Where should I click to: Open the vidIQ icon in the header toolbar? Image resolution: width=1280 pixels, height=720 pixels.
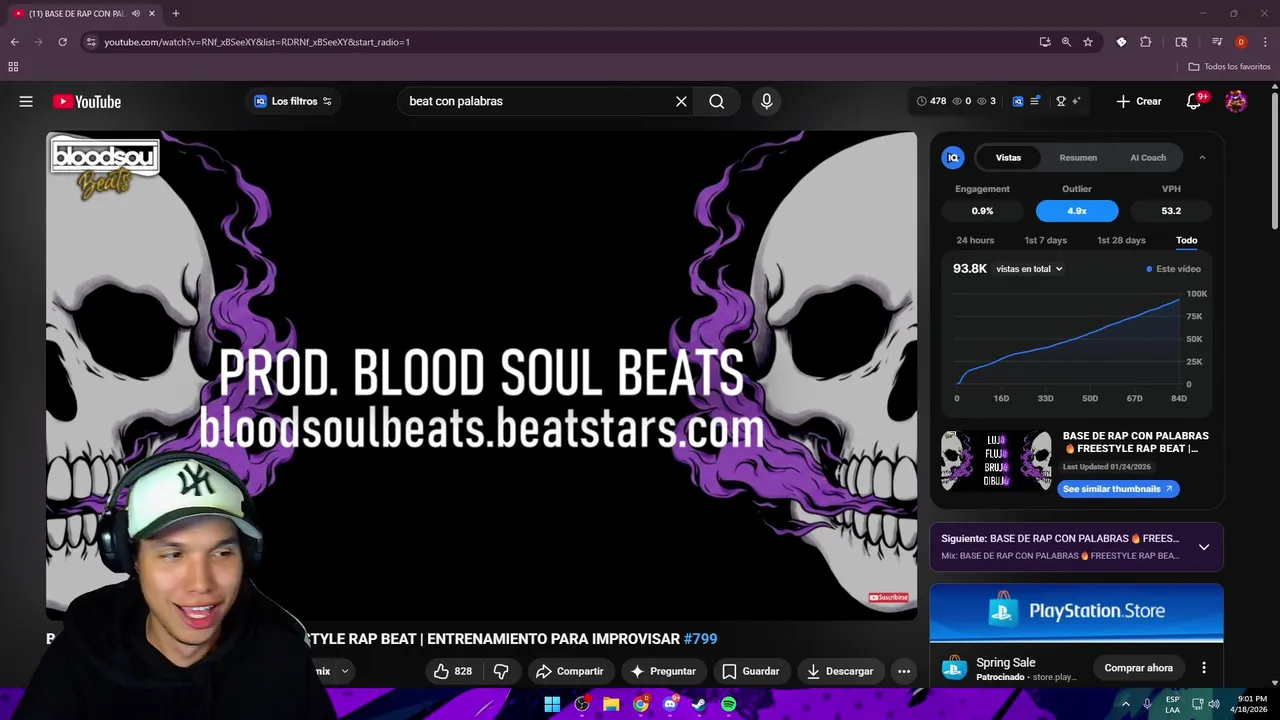coord(1018,101)
